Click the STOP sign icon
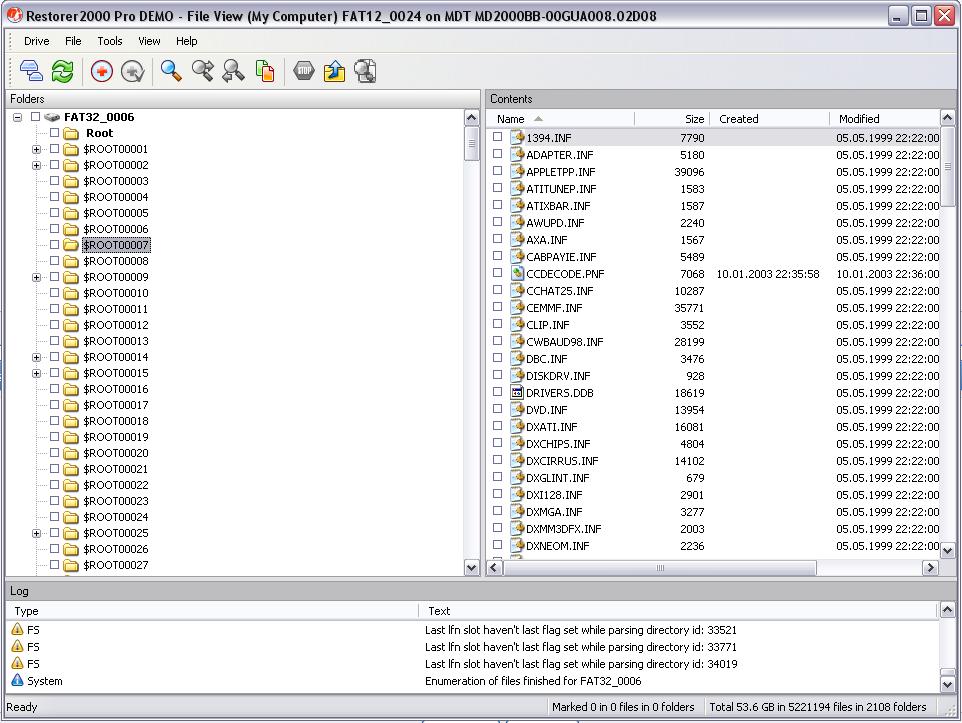The width and height of the screenshot is (962, 723). tap(304, 71)
